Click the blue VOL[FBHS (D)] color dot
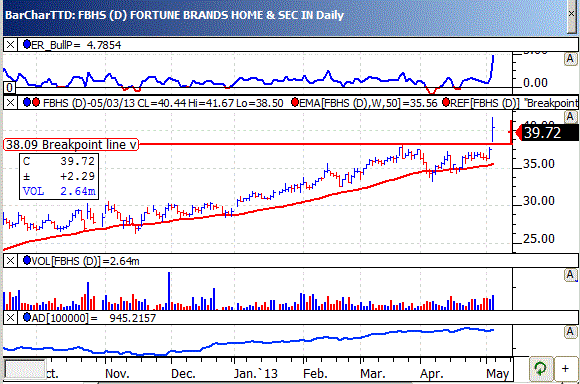The height and width of the screenshot is (384, 580). tap(27, 260)
